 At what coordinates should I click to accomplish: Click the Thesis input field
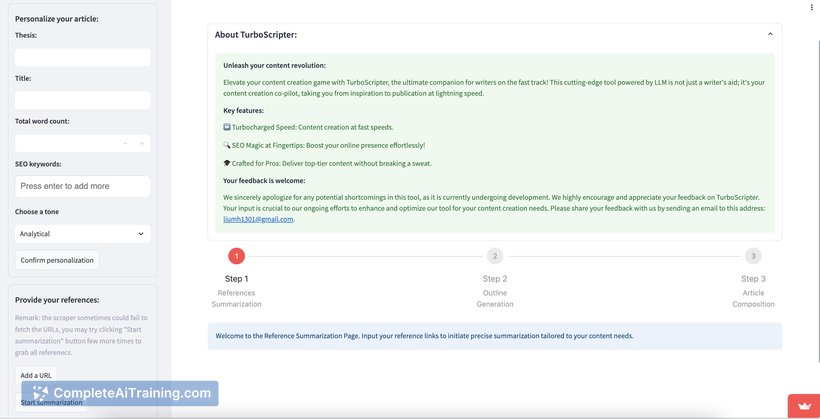[x=83, y=58]
